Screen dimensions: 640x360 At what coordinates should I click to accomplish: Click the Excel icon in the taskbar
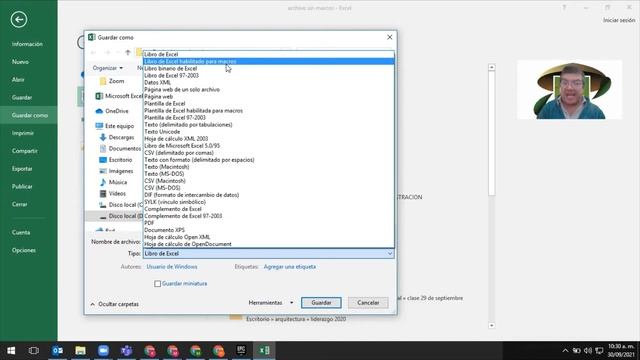[x=264, y=351]
